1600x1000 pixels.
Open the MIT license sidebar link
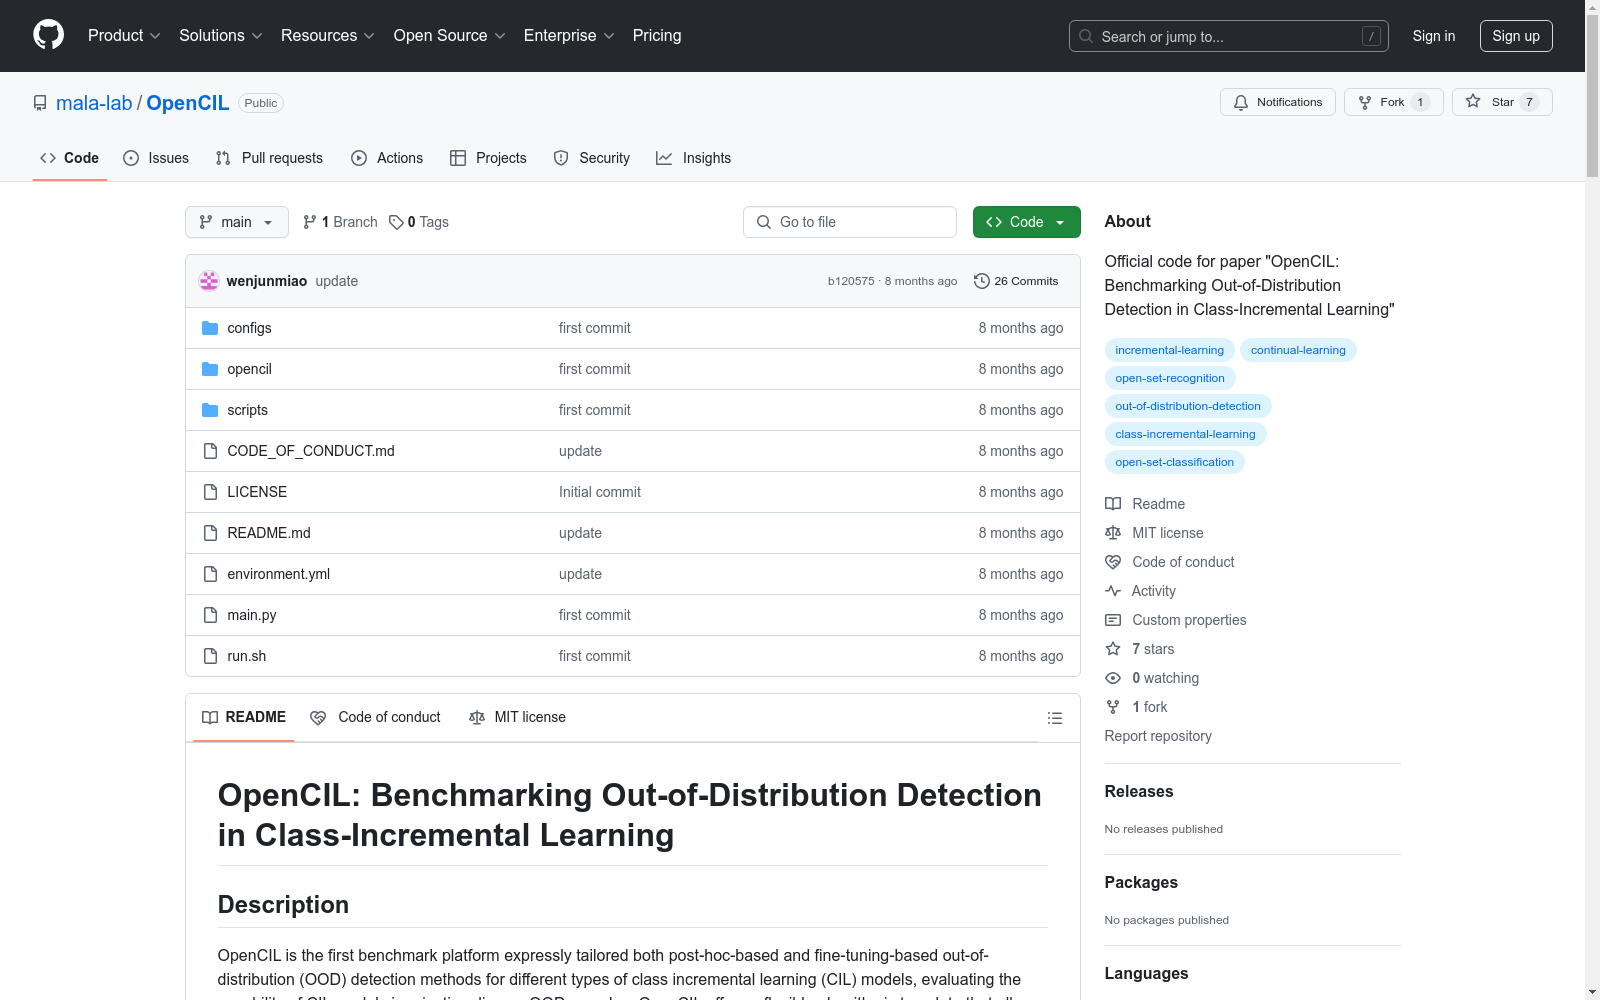[1154, 533]
